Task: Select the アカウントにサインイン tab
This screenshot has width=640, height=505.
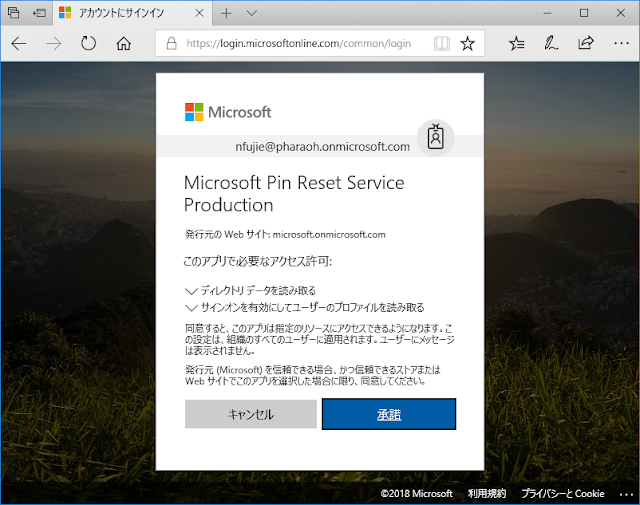Action: tap(132, 13)
